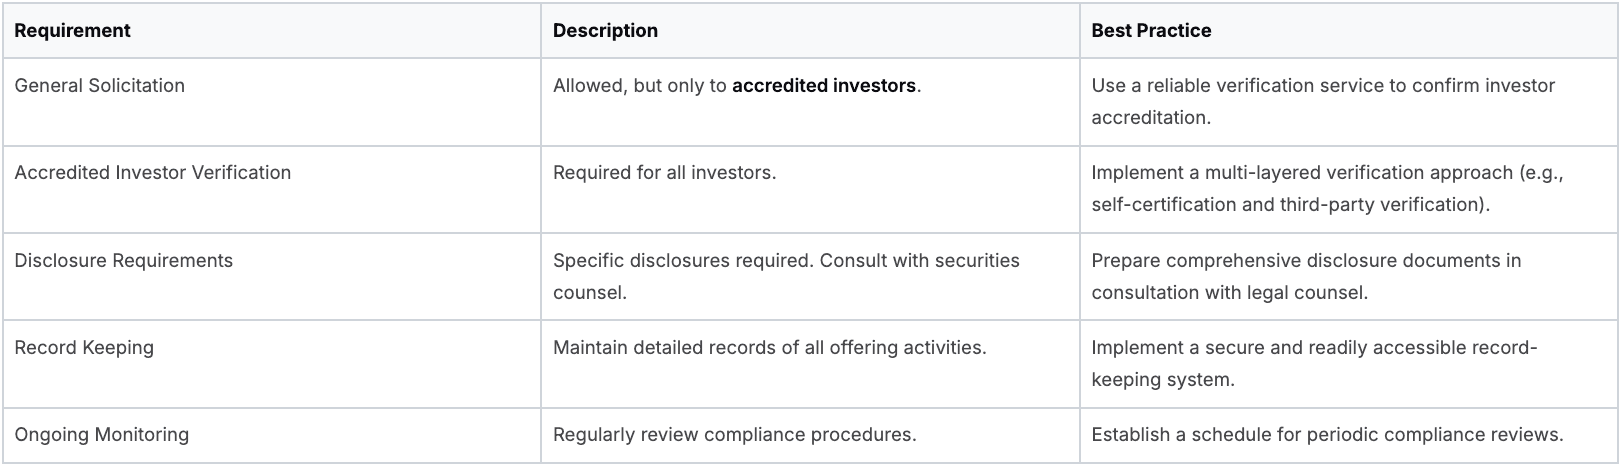Click 'Maintain detailed records' description text

click(769, 348)
